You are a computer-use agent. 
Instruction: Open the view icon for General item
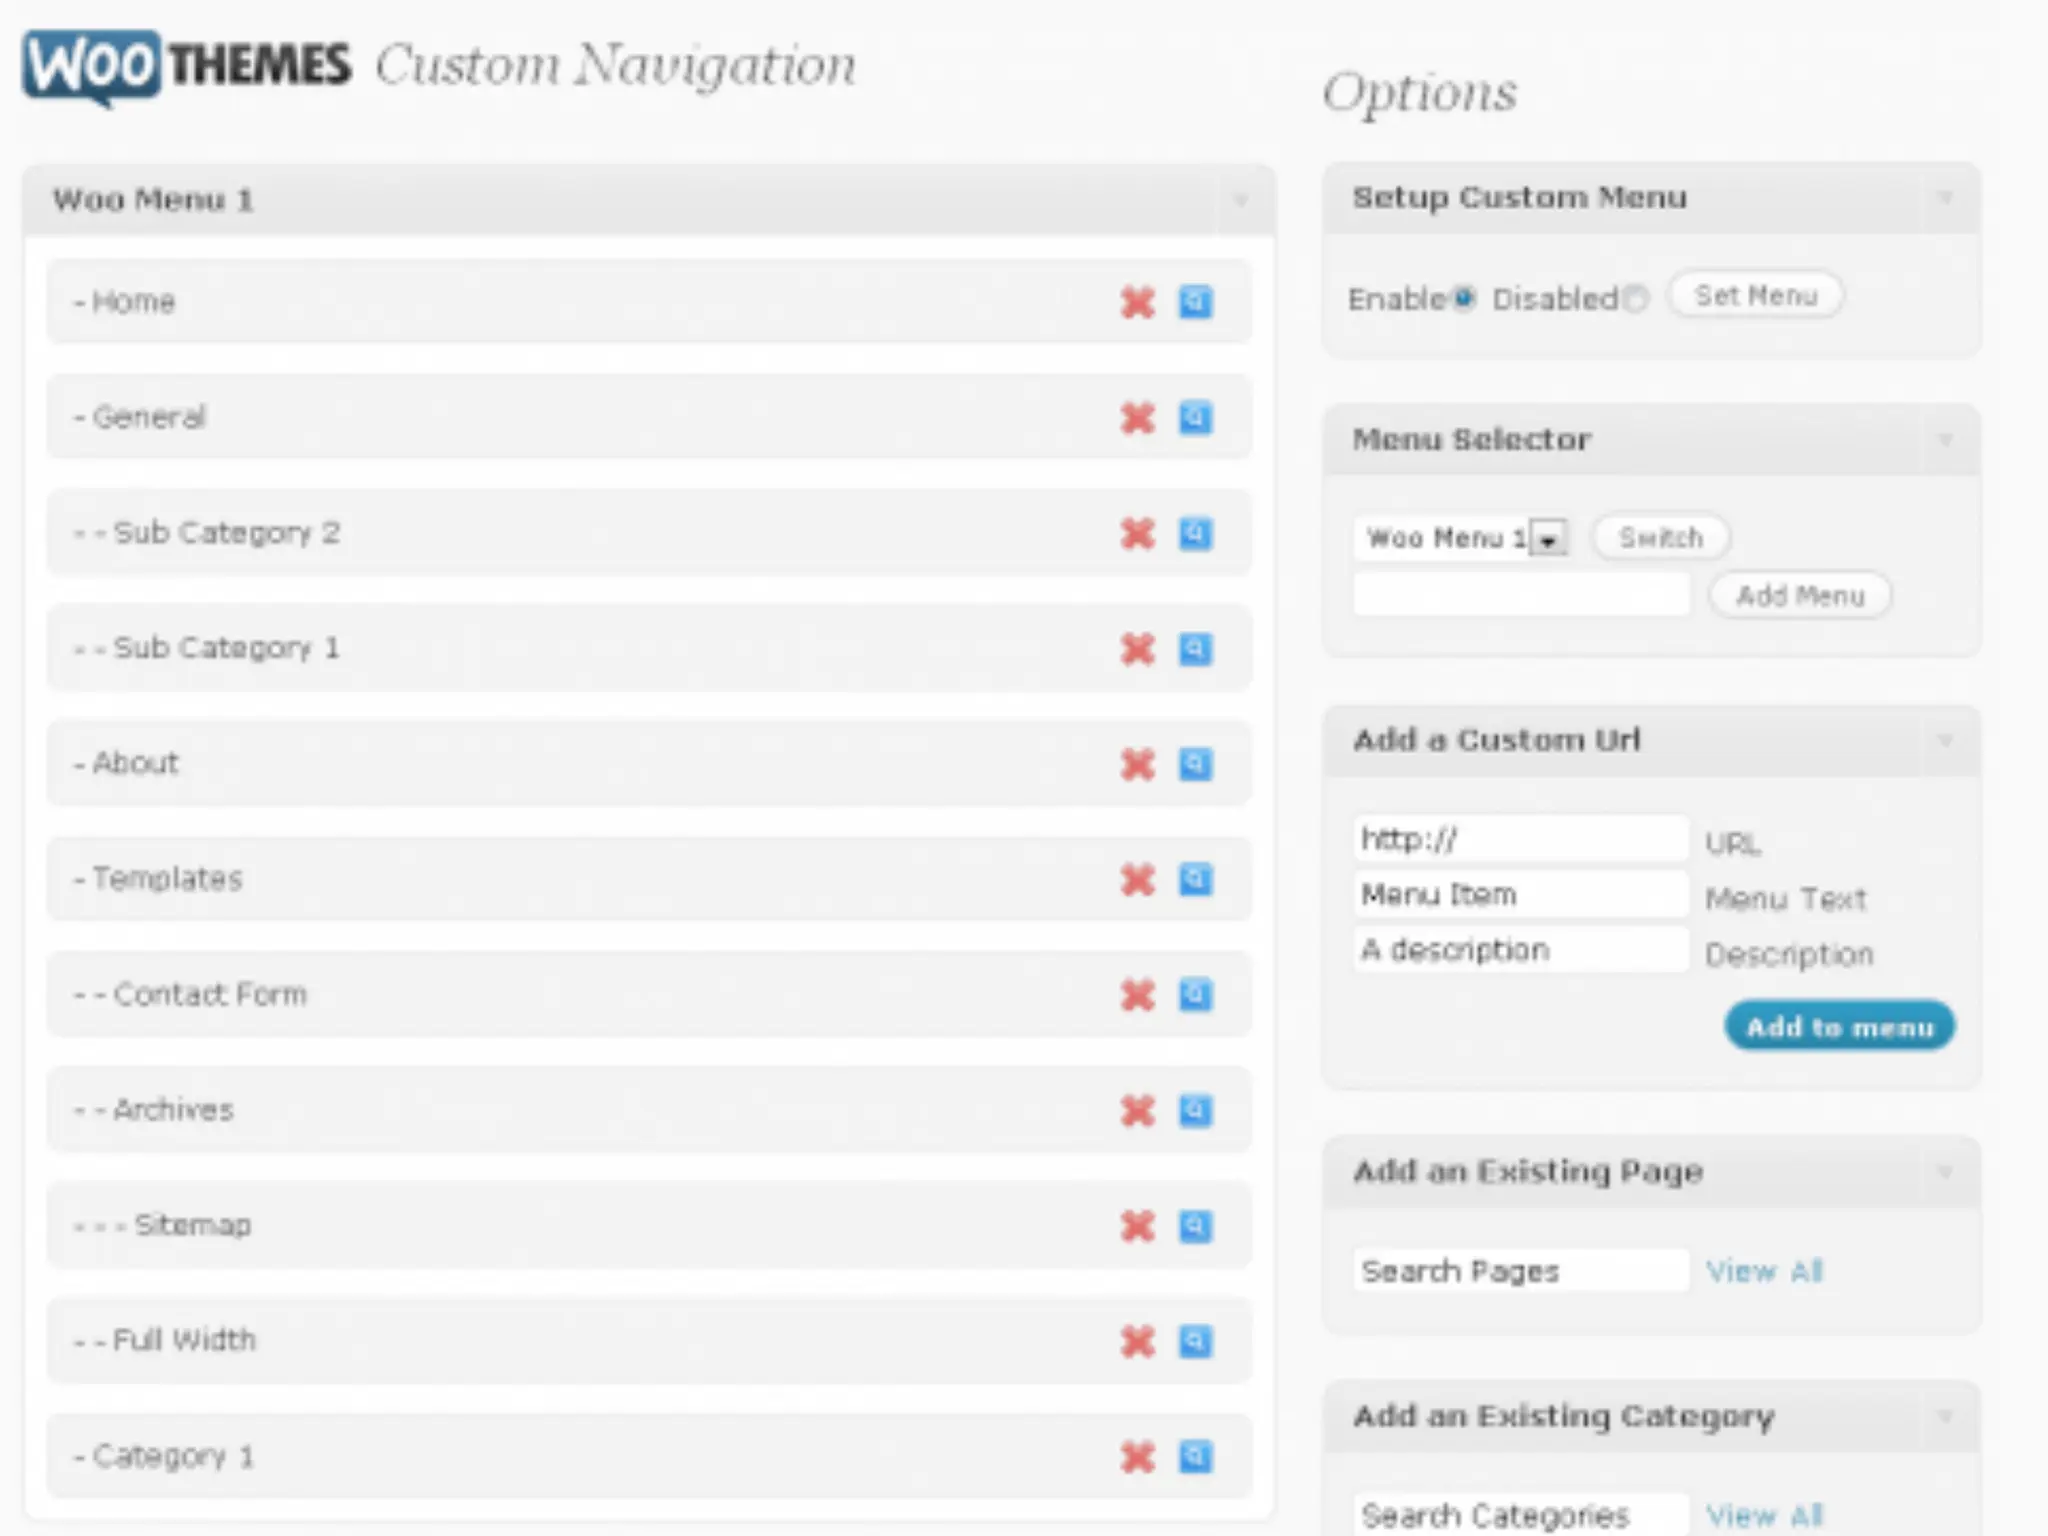(1195, 417)
